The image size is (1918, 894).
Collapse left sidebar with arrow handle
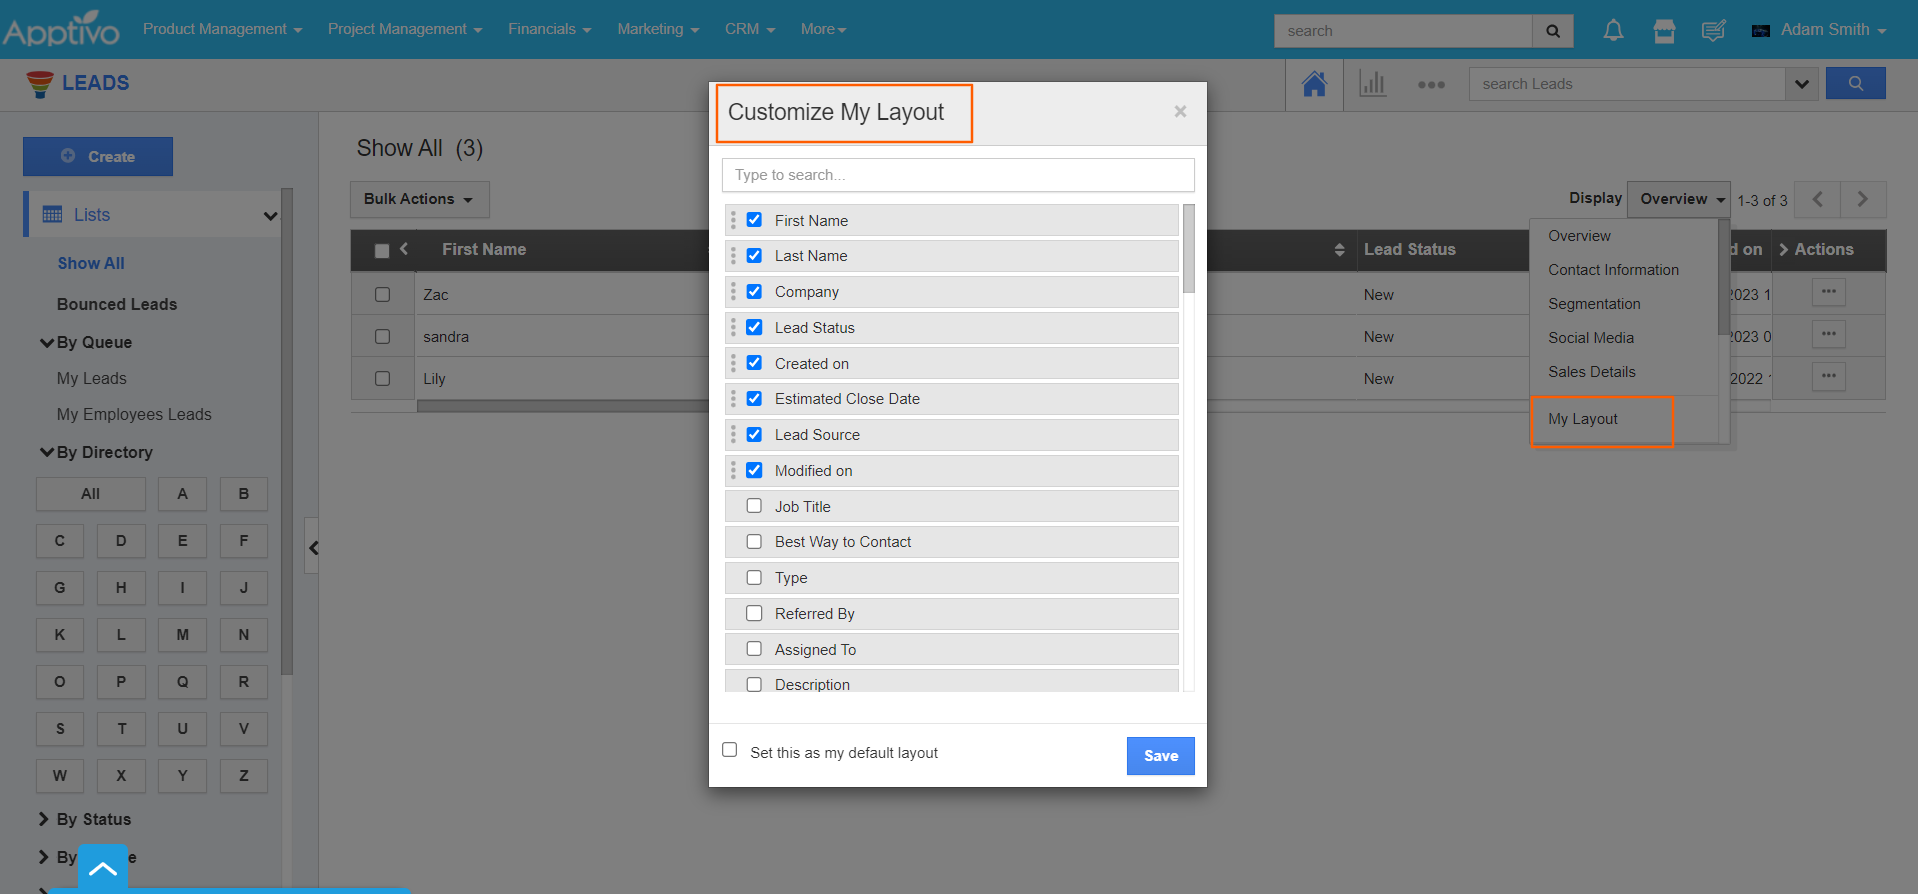(313, 547)
